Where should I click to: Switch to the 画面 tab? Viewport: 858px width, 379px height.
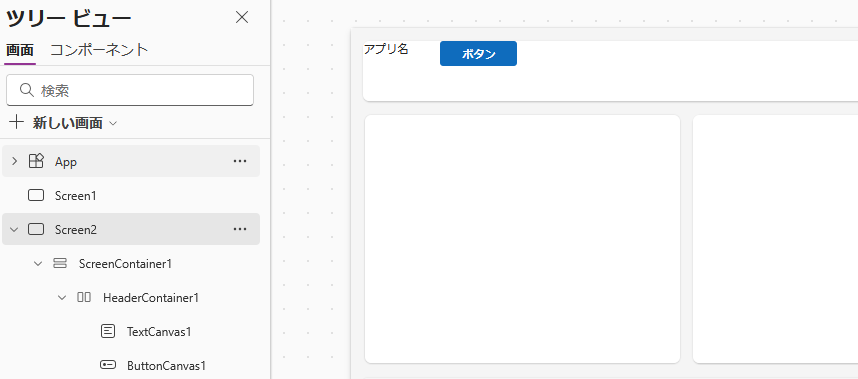tap(20, 50)
